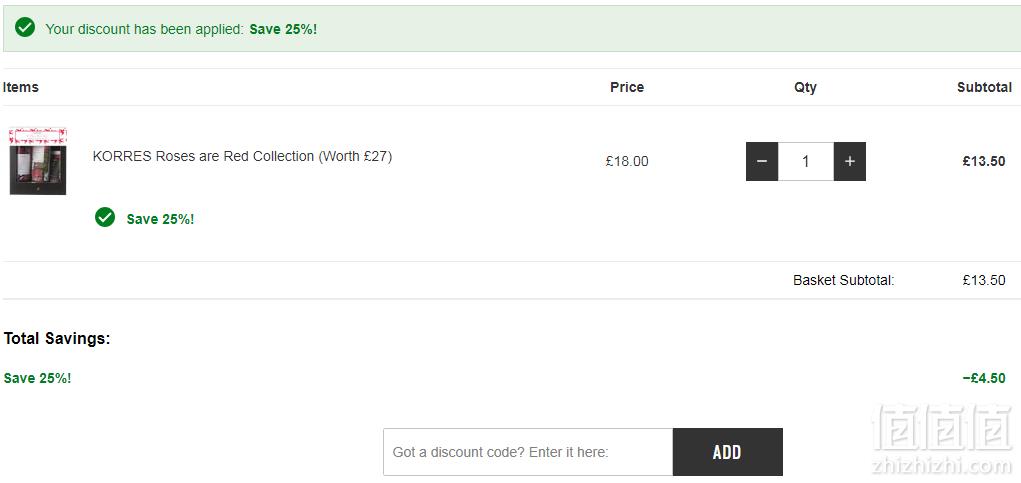Click the Items column header

tap(20, 87)
